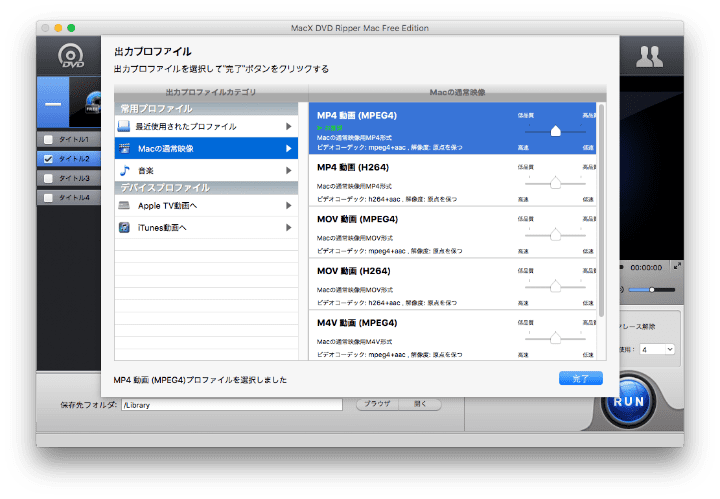Viewport: 720px width, 499px height.
Task: Expand the iTunes動画へ arrow
Action: click(288, 228)
